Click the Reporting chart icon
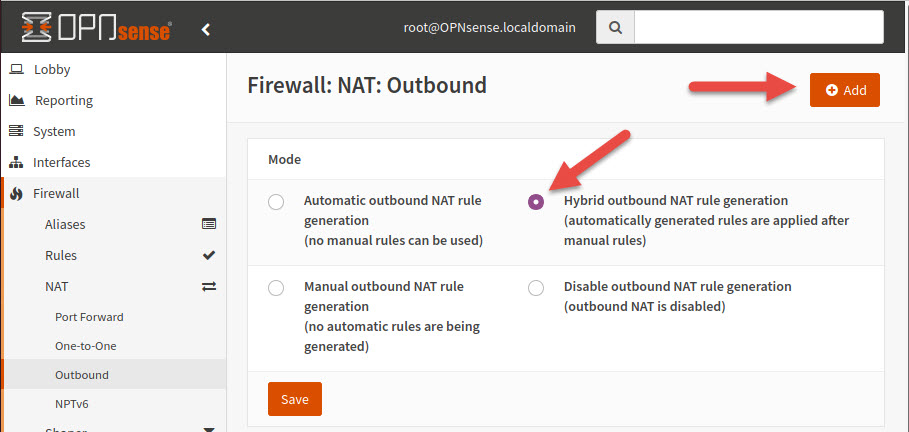The image size is (909, 432). click(17, 100)
